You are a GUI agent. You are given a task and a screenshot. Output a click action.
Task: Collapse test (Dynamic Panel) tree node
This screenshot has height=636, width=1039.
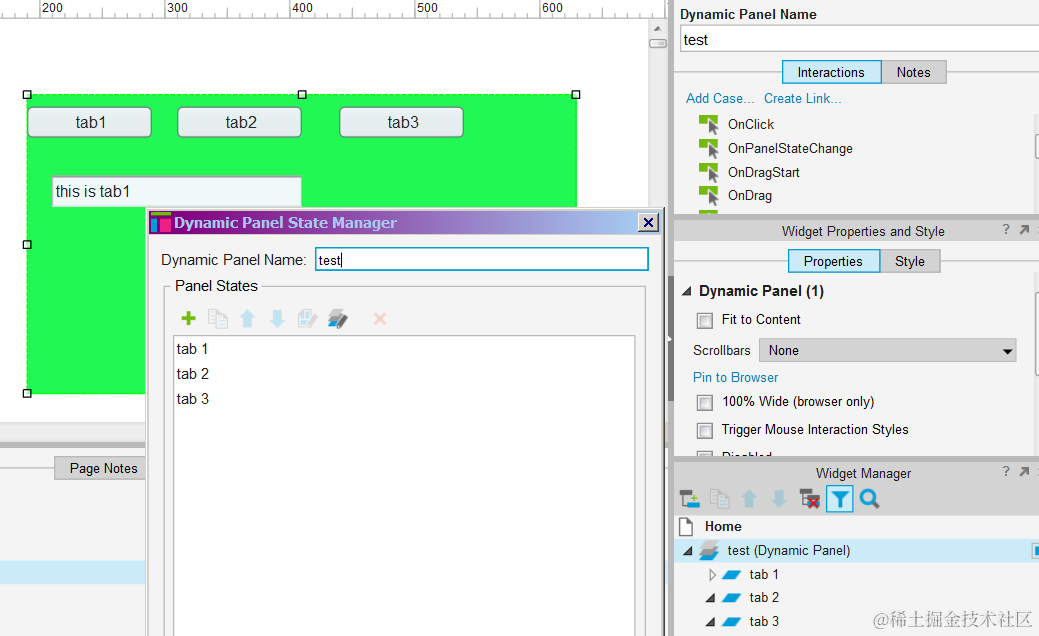688,551
